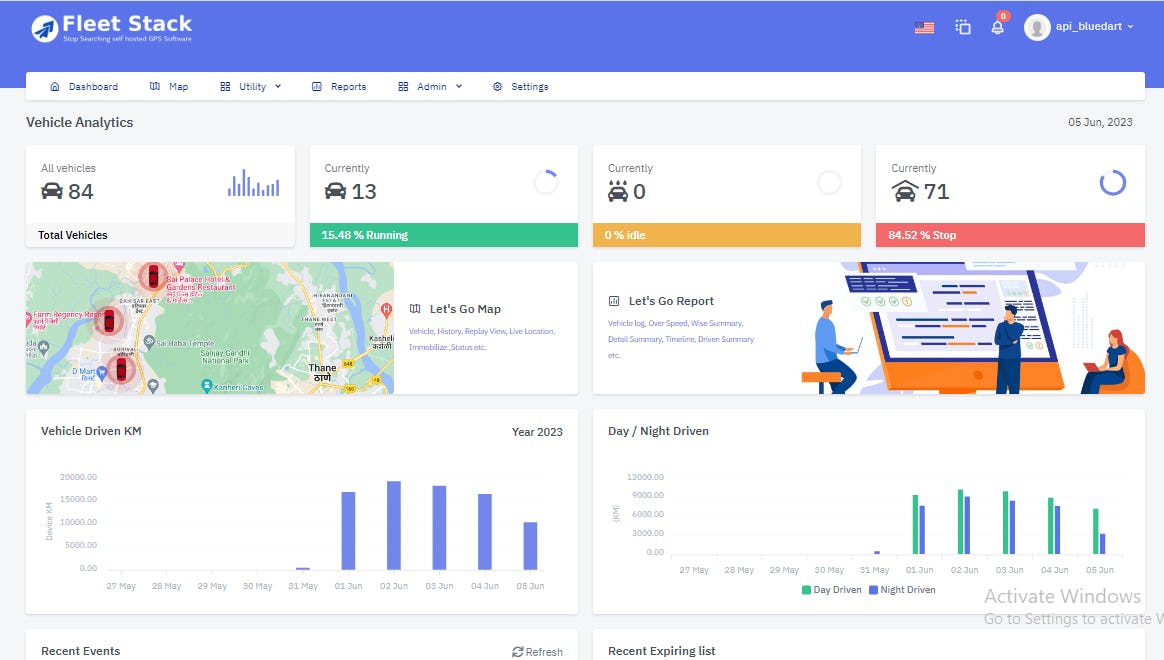Click the user profile avatar
Viewport: 1164px width, 660px height.
point(1036,26)
